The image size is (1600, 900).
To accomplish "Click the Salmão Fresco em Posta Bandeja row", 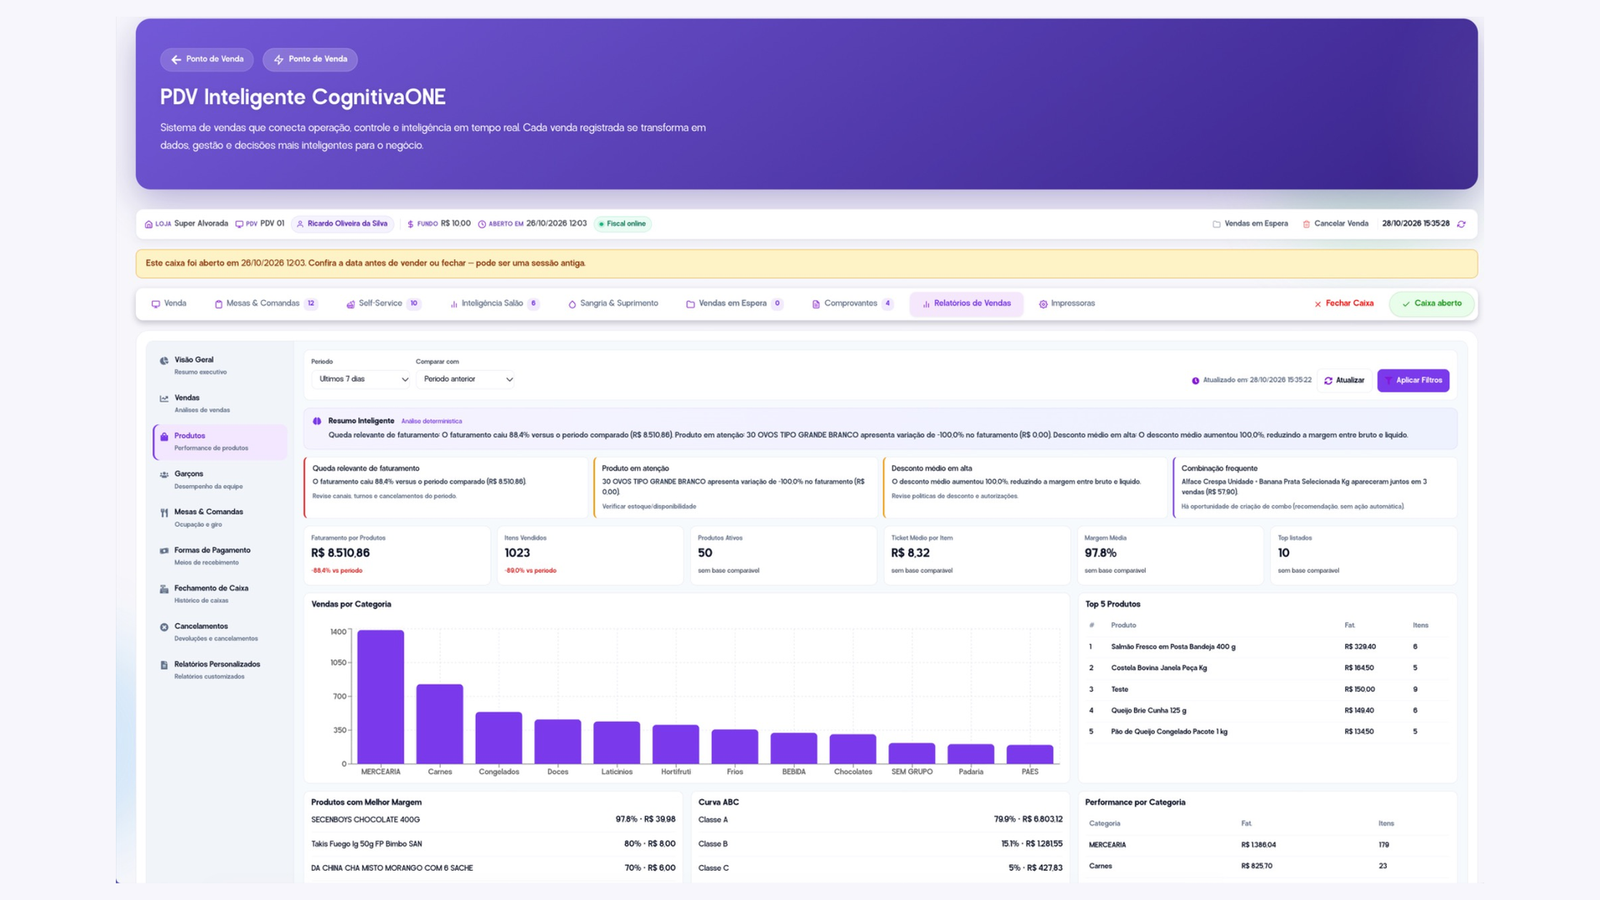I will click(1267, 647).
